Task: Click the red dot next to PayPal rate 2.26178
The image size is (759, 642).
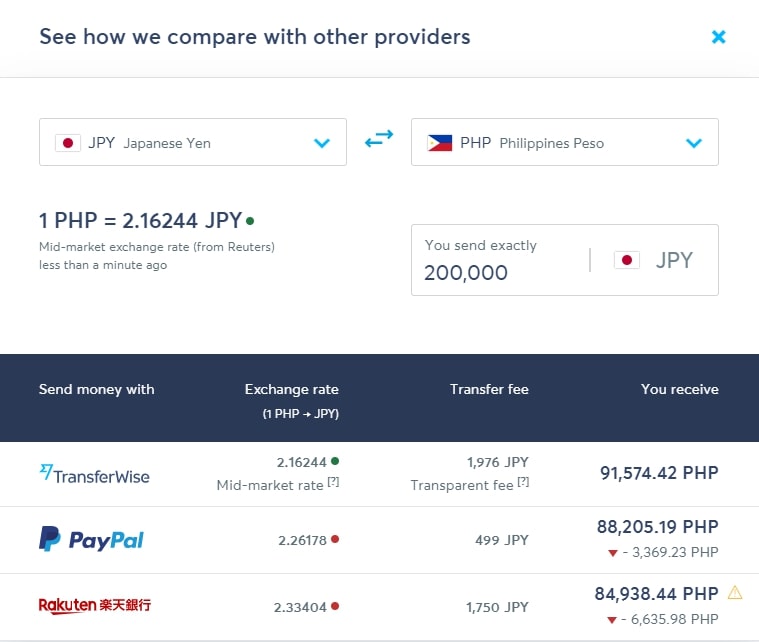Action: coord(335,539)
